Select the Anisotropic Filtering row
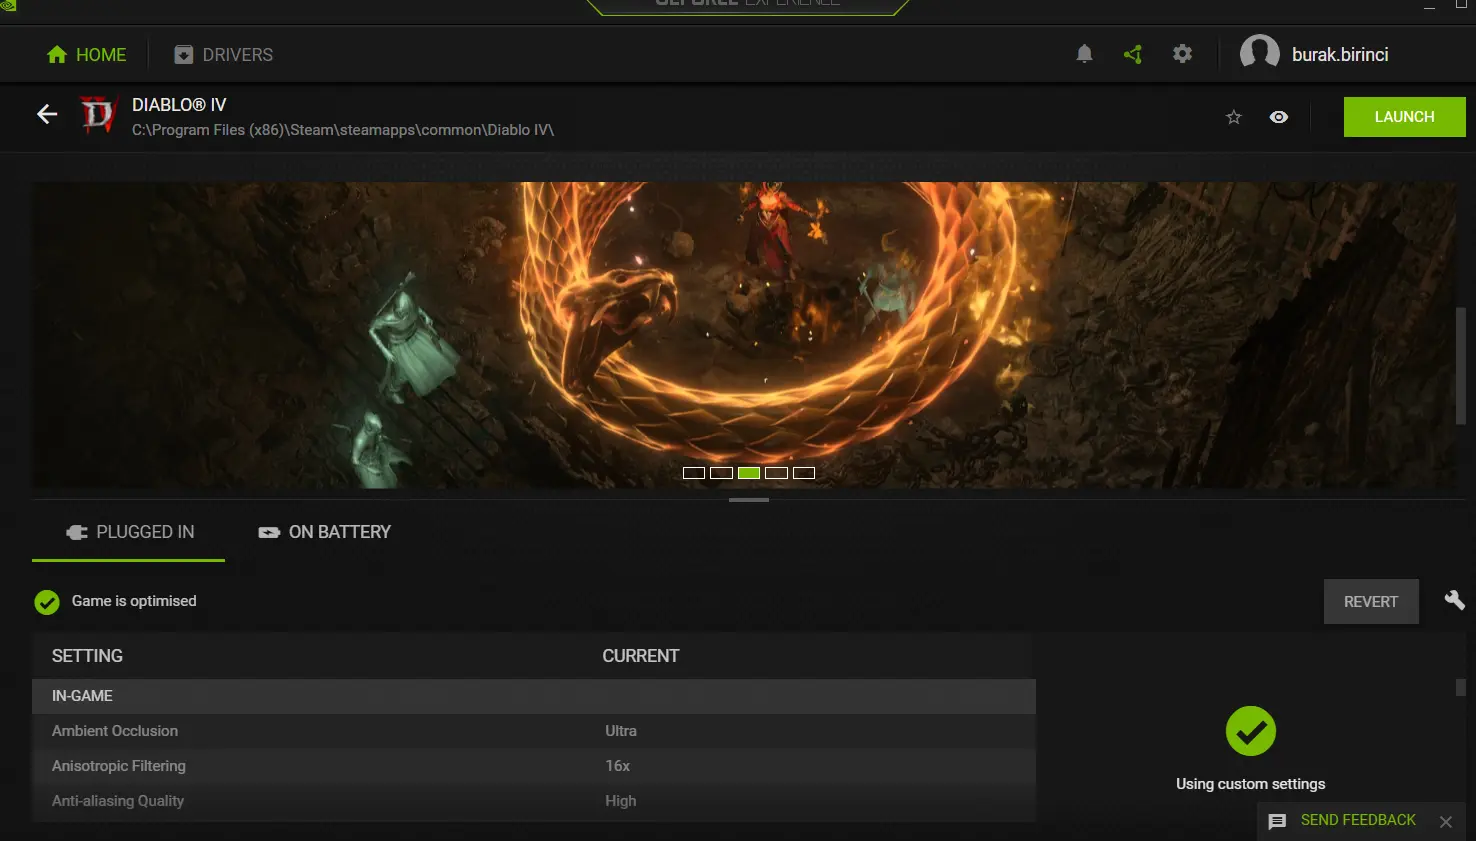 click(x=534, y=766)
